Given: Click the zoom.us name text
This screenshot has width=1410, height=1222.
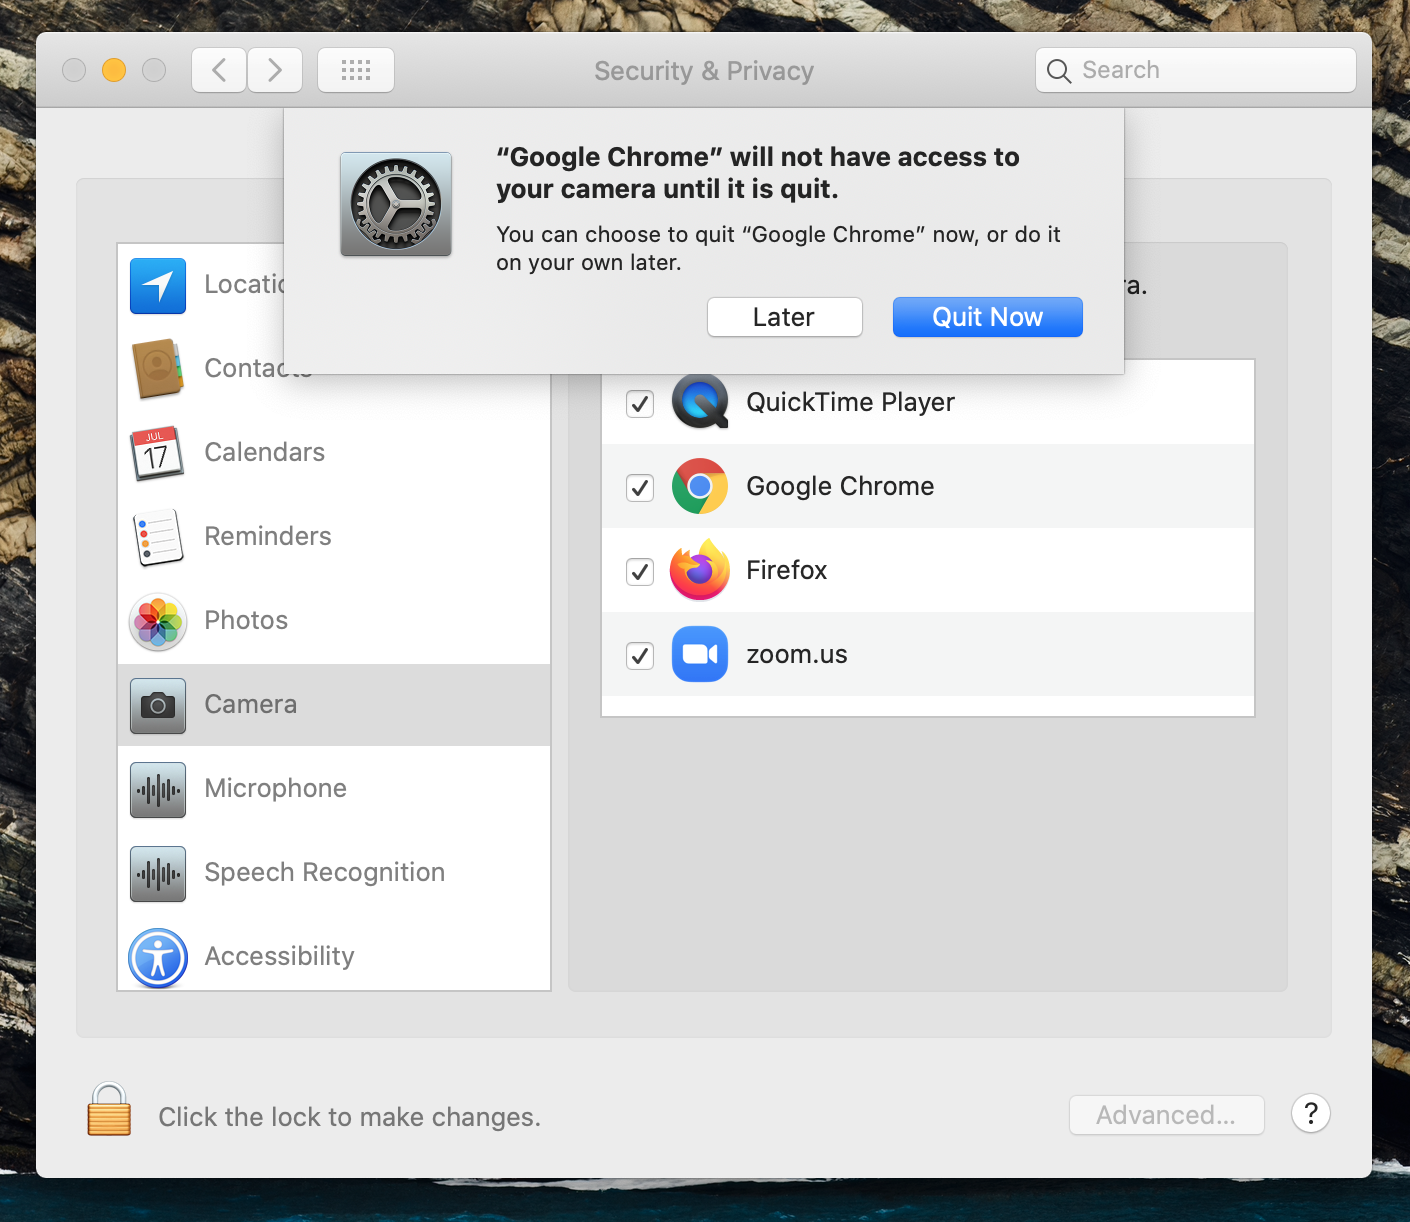Looking at the screenshot, I should (x=797, y=654).
